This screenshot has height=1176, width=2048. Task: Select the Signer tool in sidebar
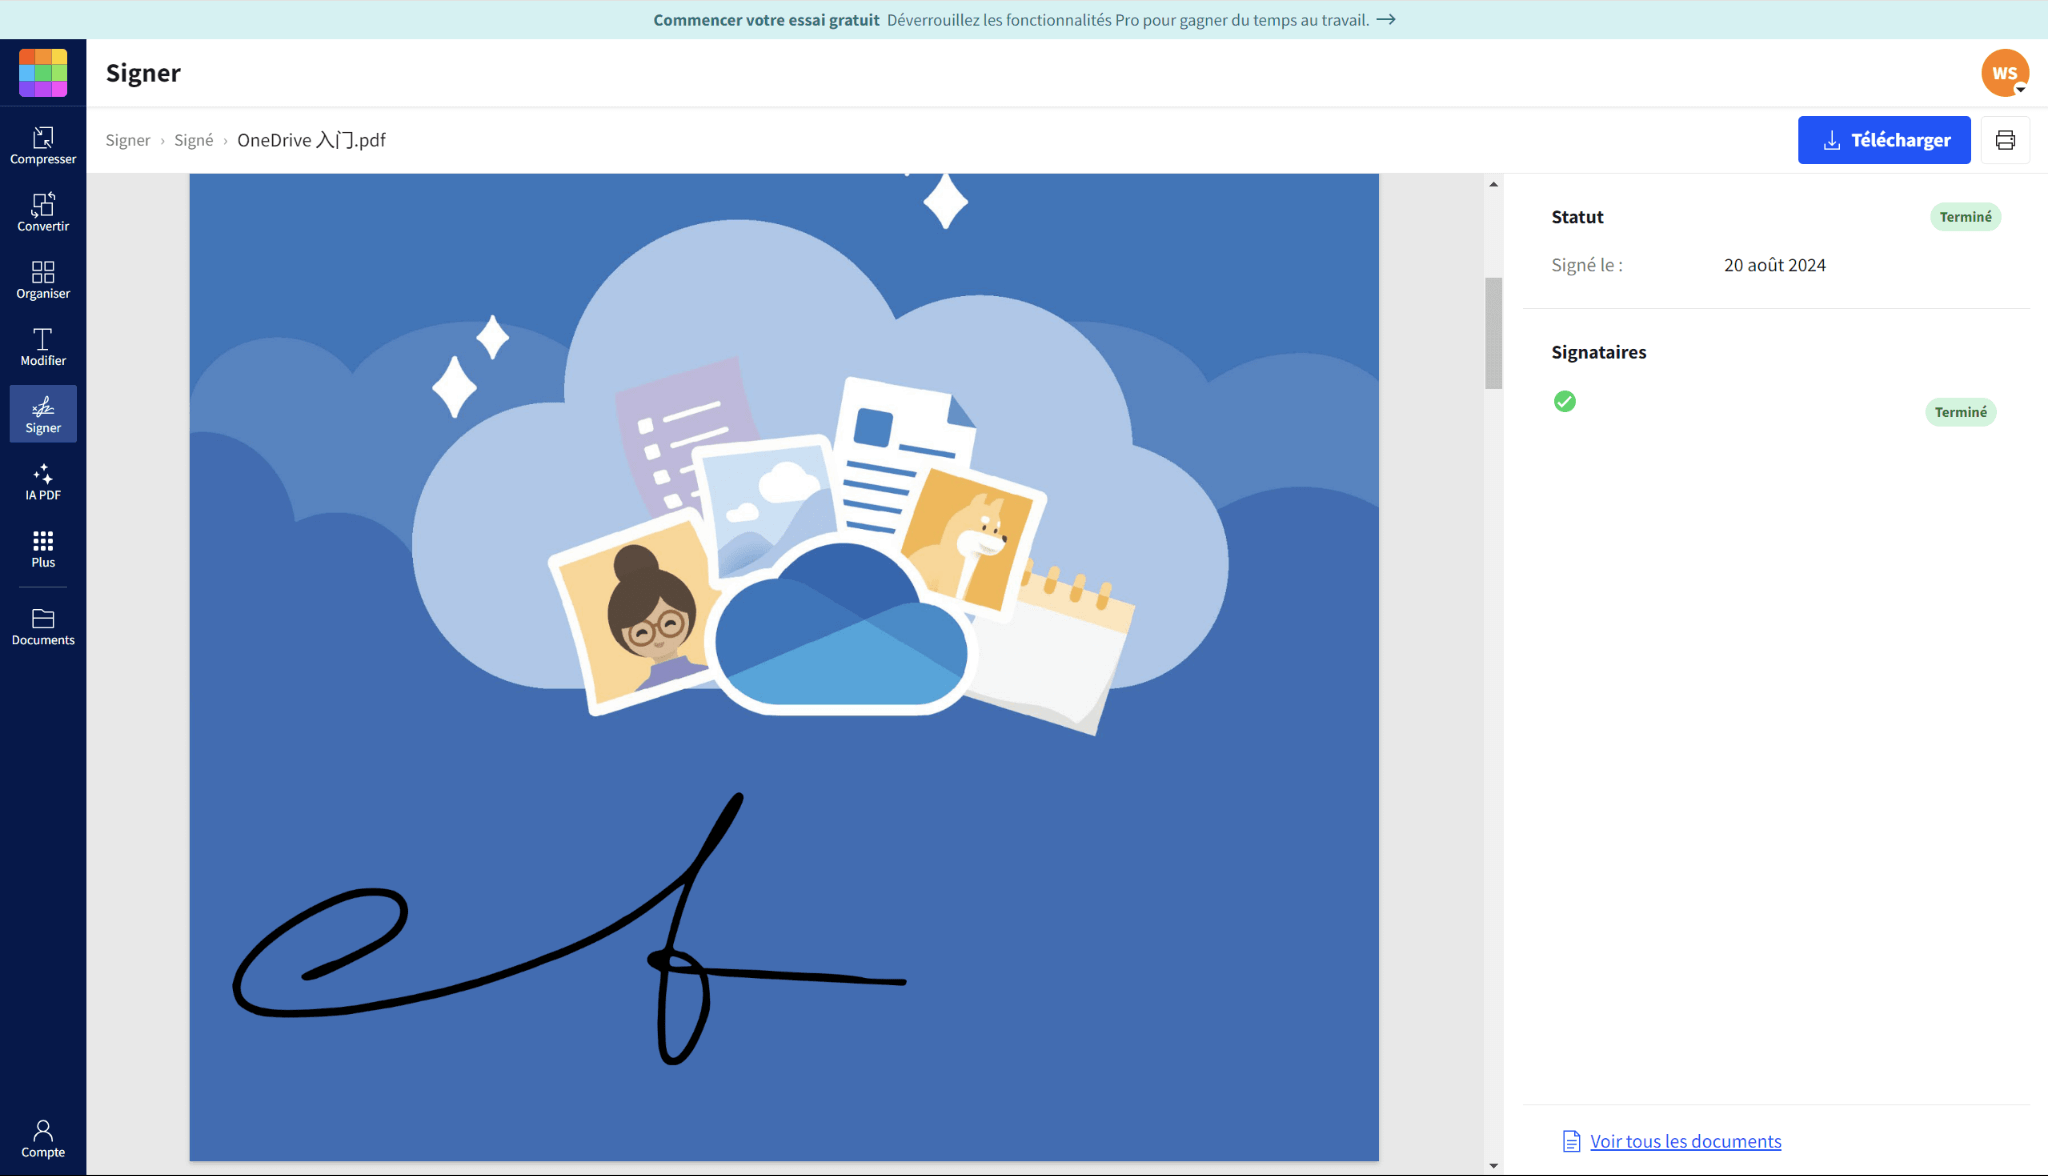click(x=43, y=413)
